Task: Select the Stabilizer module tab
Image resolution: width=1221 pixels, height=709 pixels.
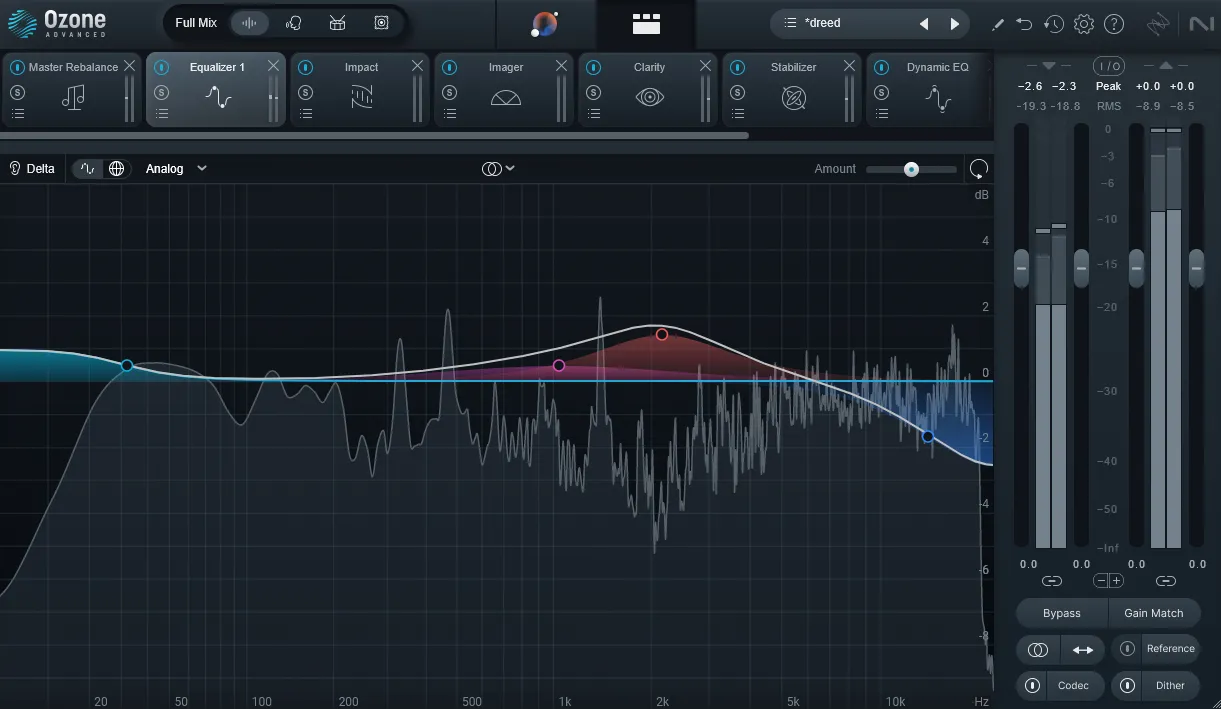Action: point(793,89)
